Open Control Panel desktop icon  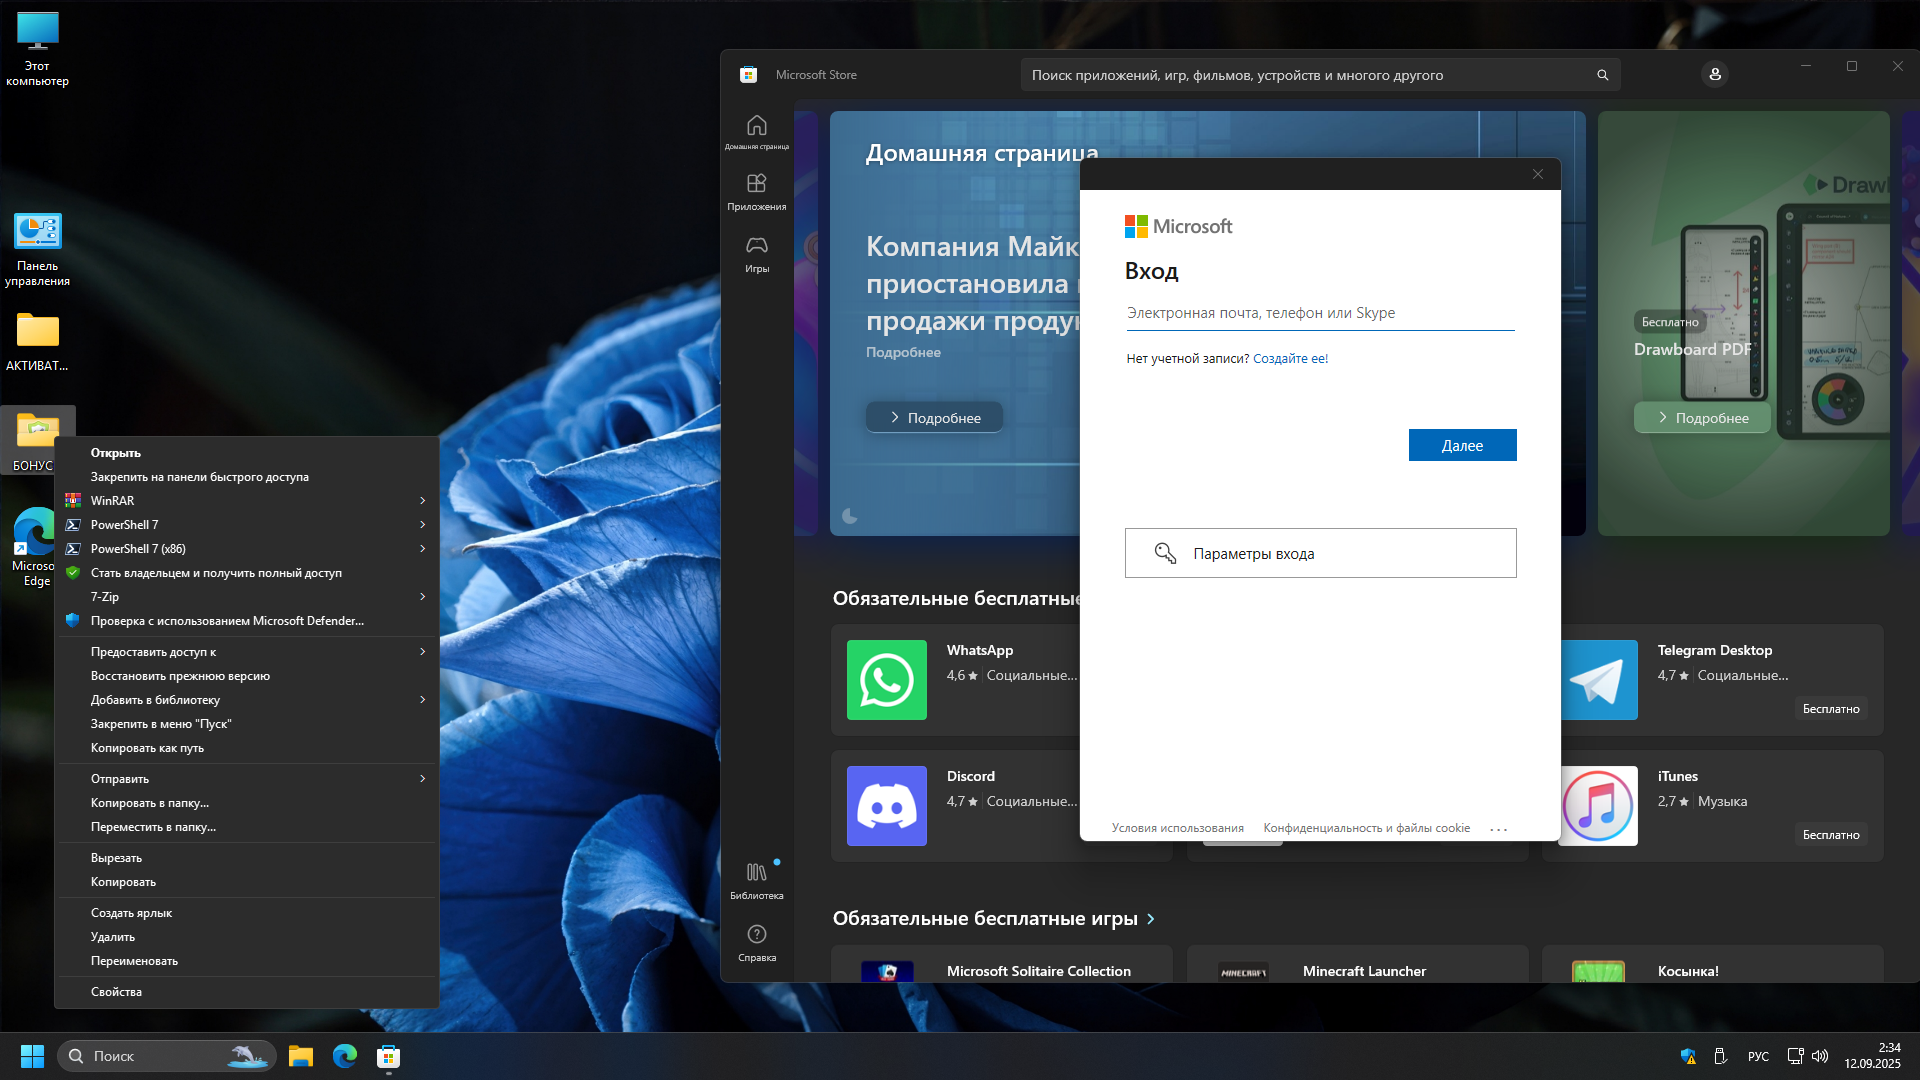37,250
